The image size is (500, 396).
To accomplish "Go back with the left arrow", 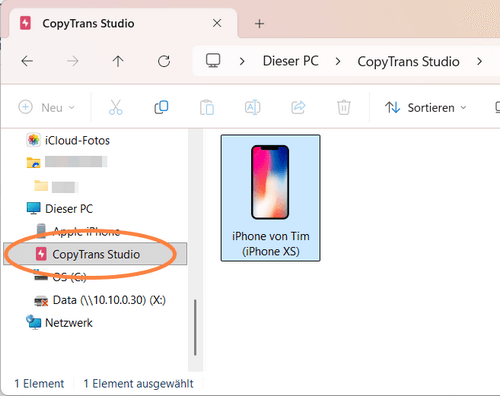I will (27, 61).
